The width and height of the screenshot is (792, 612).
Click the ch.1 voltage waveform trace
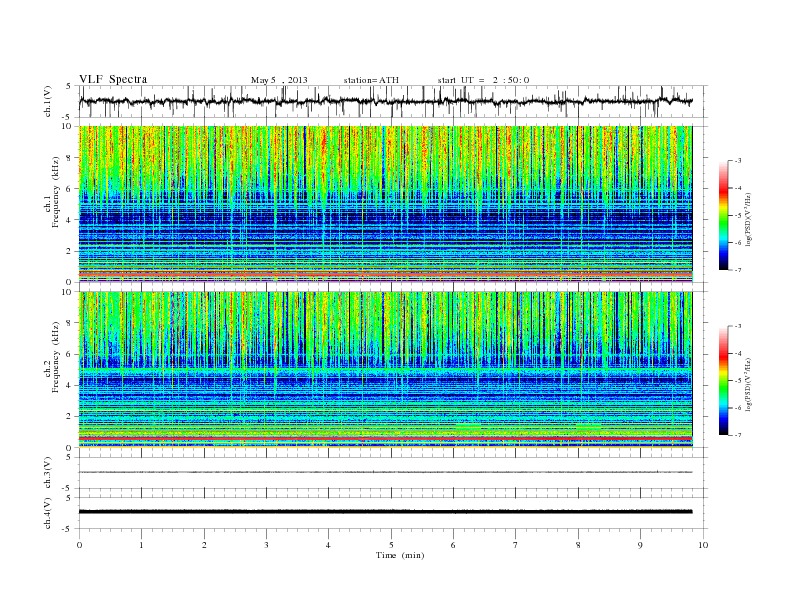(x=385, y=101)
